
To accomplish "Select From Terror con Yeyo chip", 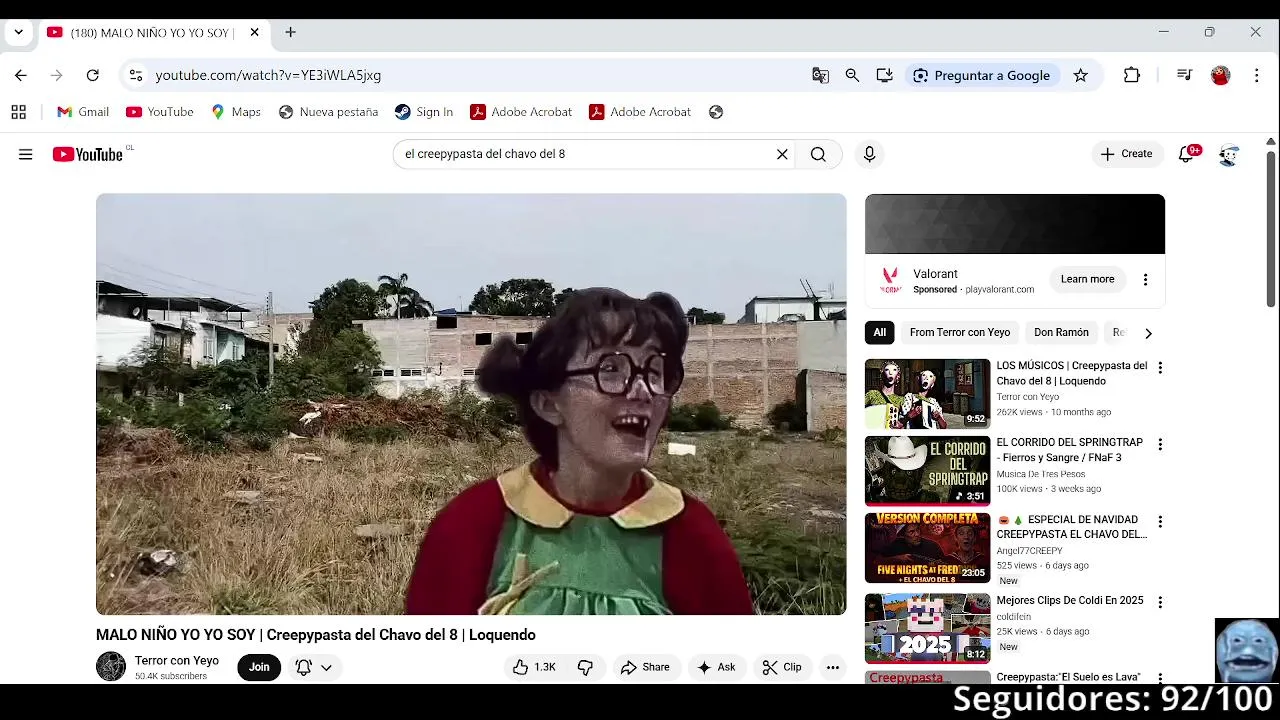I will pyautogui.click(x=960, y=332).
